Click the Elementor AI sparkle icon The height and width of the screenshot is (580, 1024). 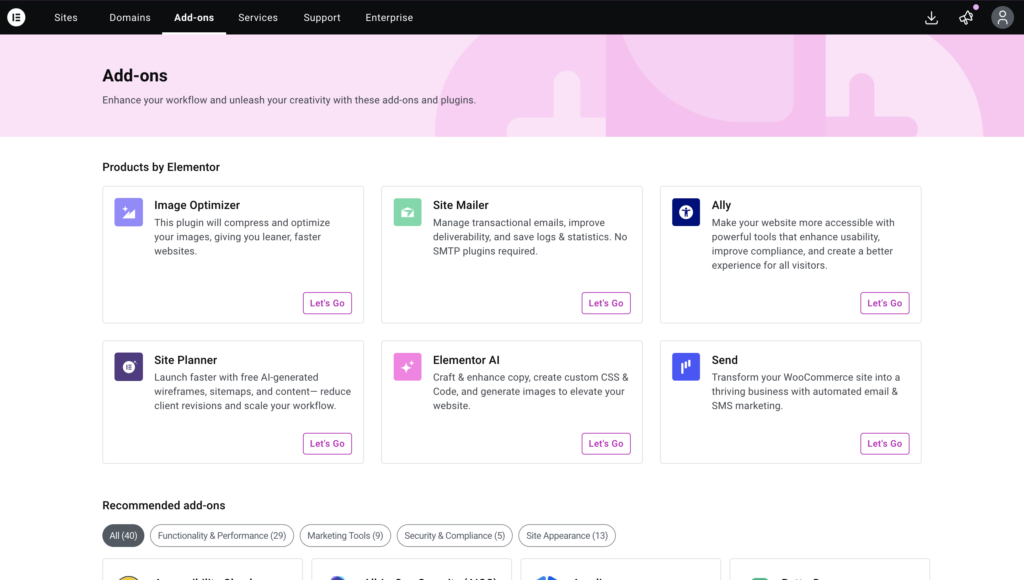[x=407, y=367]
